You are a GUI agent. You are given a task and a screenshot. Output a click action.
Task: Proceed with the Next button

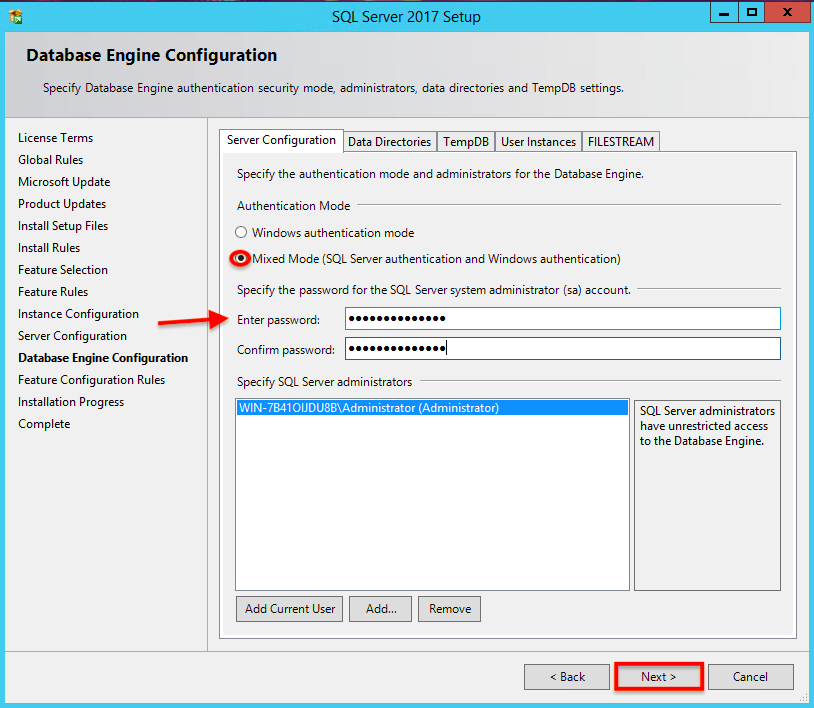click(659, 677)
